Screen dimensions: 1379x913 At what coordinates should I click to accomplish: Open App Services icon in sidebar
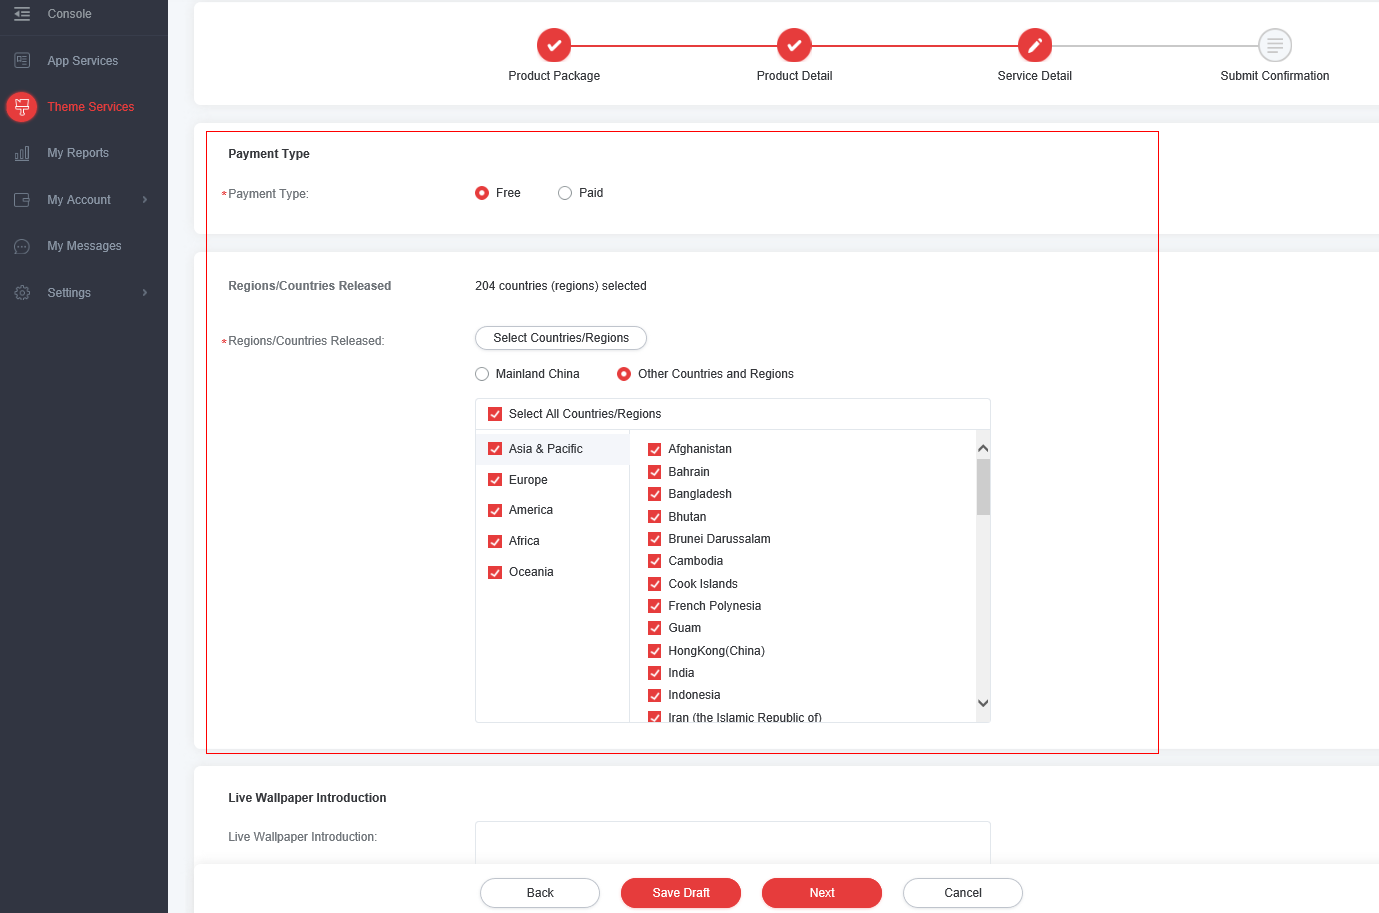22,61
